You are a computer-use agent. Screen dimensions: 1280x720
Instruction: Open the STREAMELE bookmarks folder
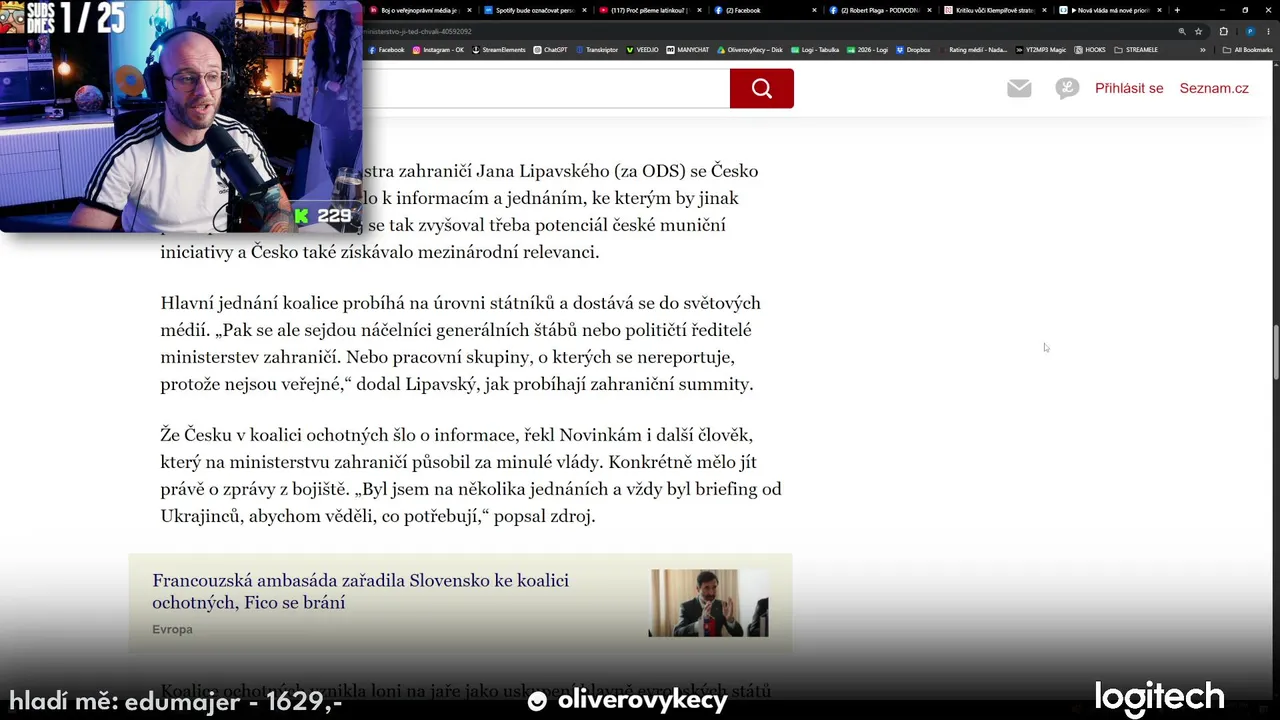click(x=1136, y=49)
